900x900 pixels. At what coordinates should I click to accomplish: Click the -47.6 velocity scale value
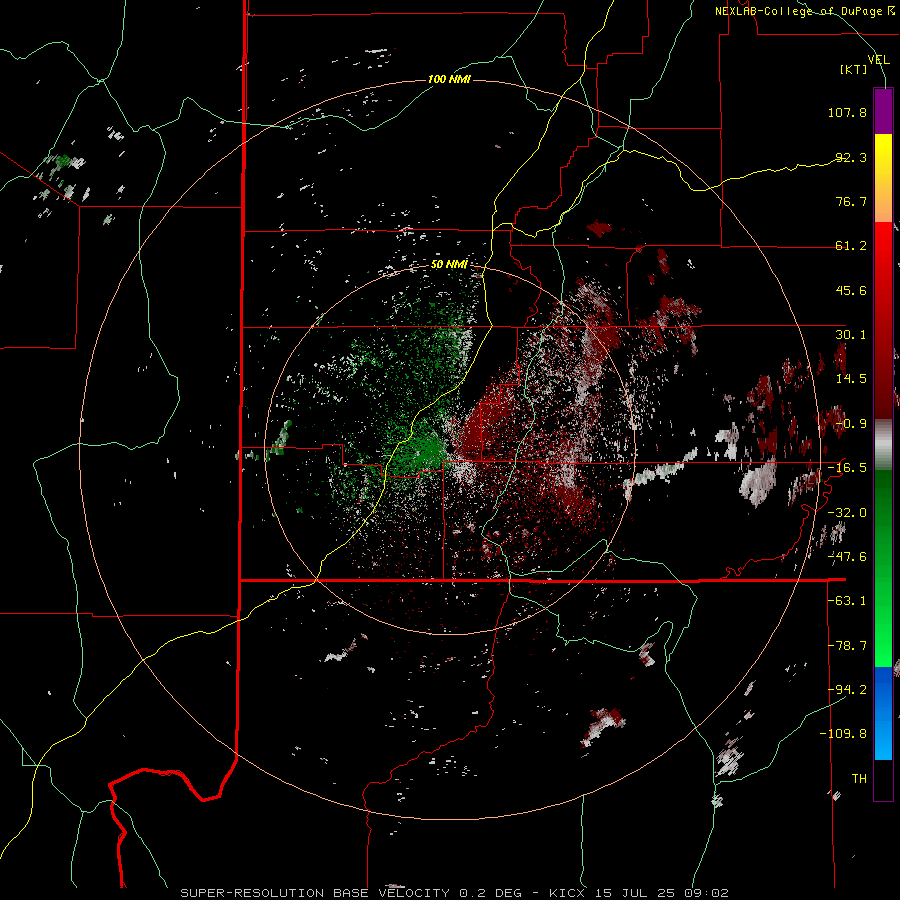point(847,557)
